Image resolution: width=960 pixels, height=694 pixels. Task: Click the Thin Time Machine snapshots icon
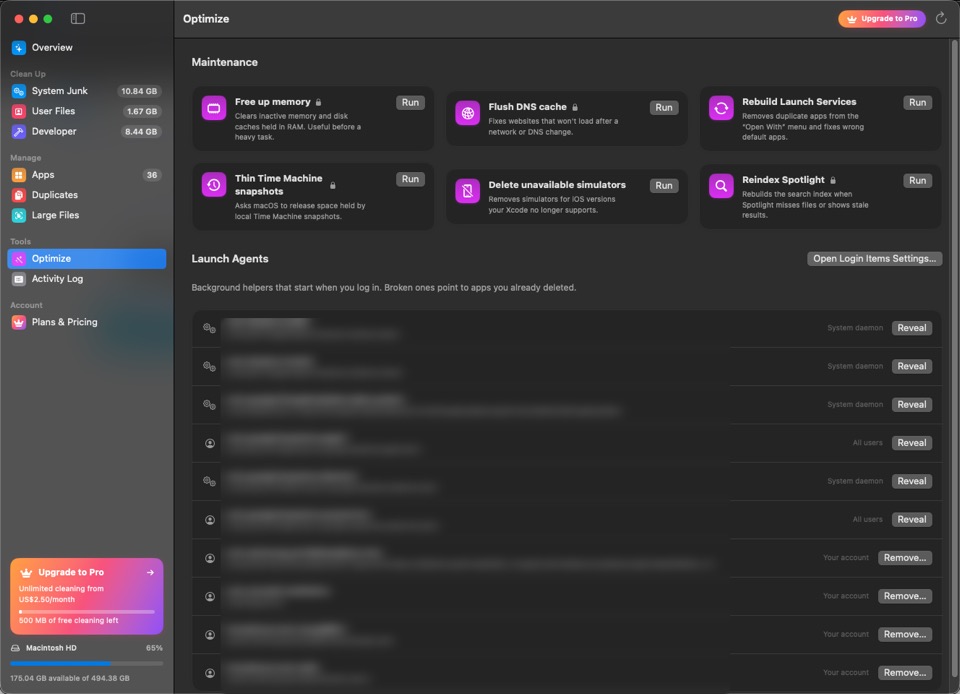214,185
